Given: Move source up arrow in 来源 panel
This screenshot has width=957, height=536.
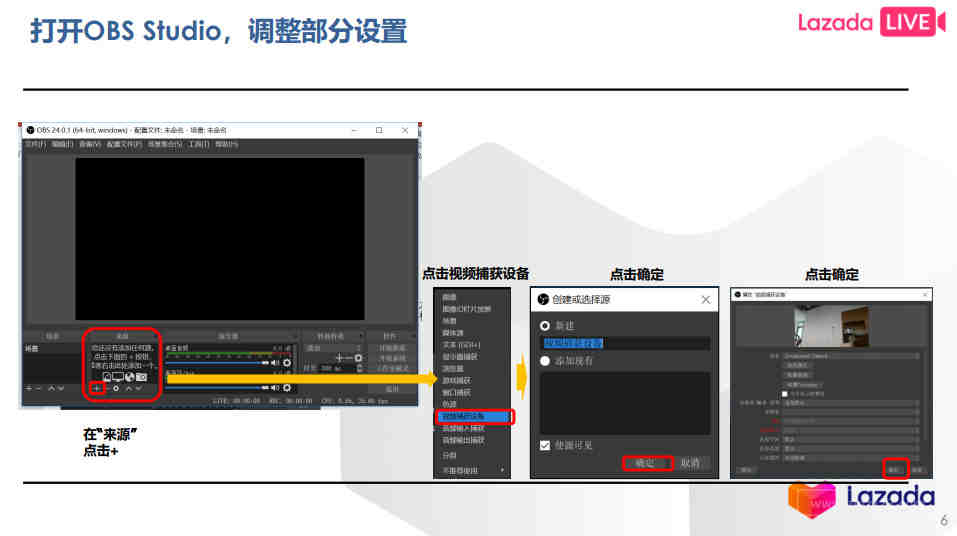Looking at the screenshot, I should click(x=129, y=388).
